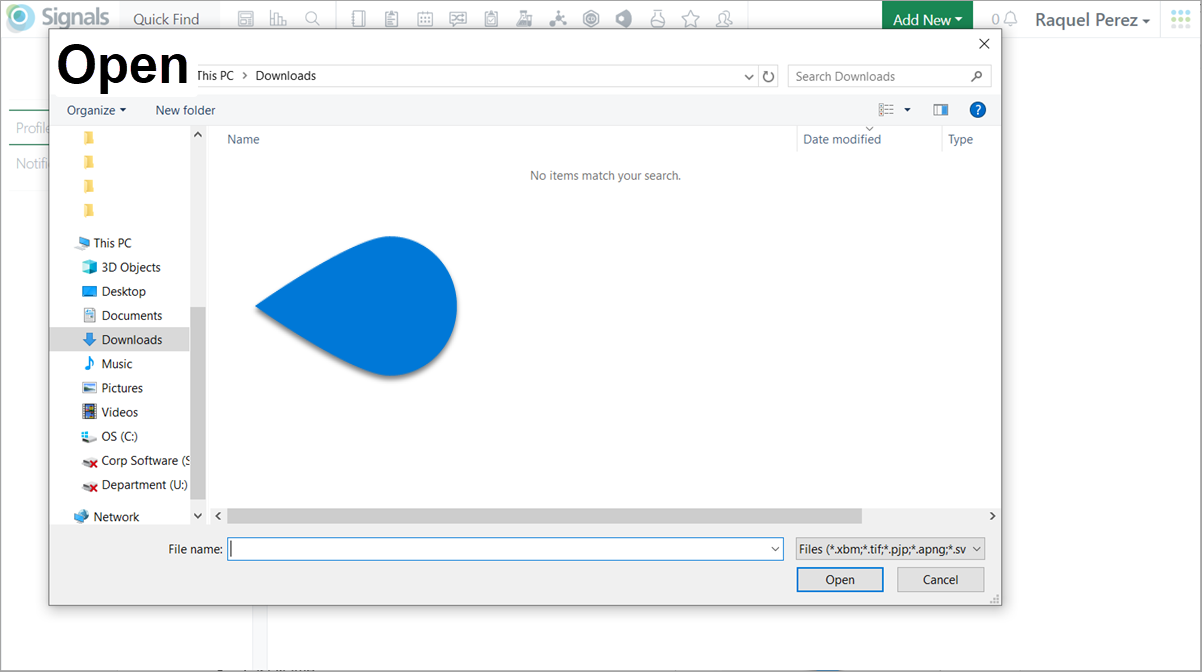Open the single round flask icon in Signals toolbar
The height and width of the screenshot is (672, 1202).
click(x=657, y=19)
